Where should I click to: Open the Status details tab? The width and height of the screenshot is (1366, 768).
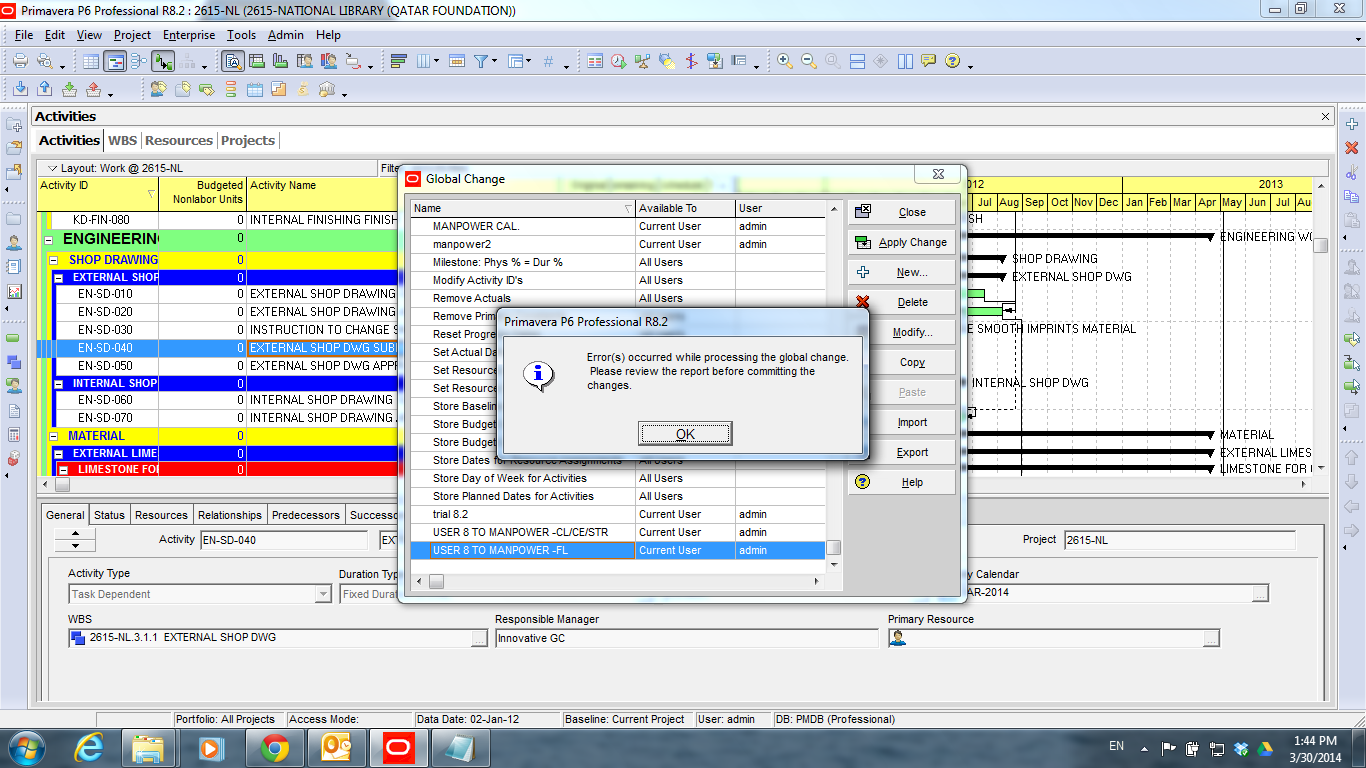(109, 515)
